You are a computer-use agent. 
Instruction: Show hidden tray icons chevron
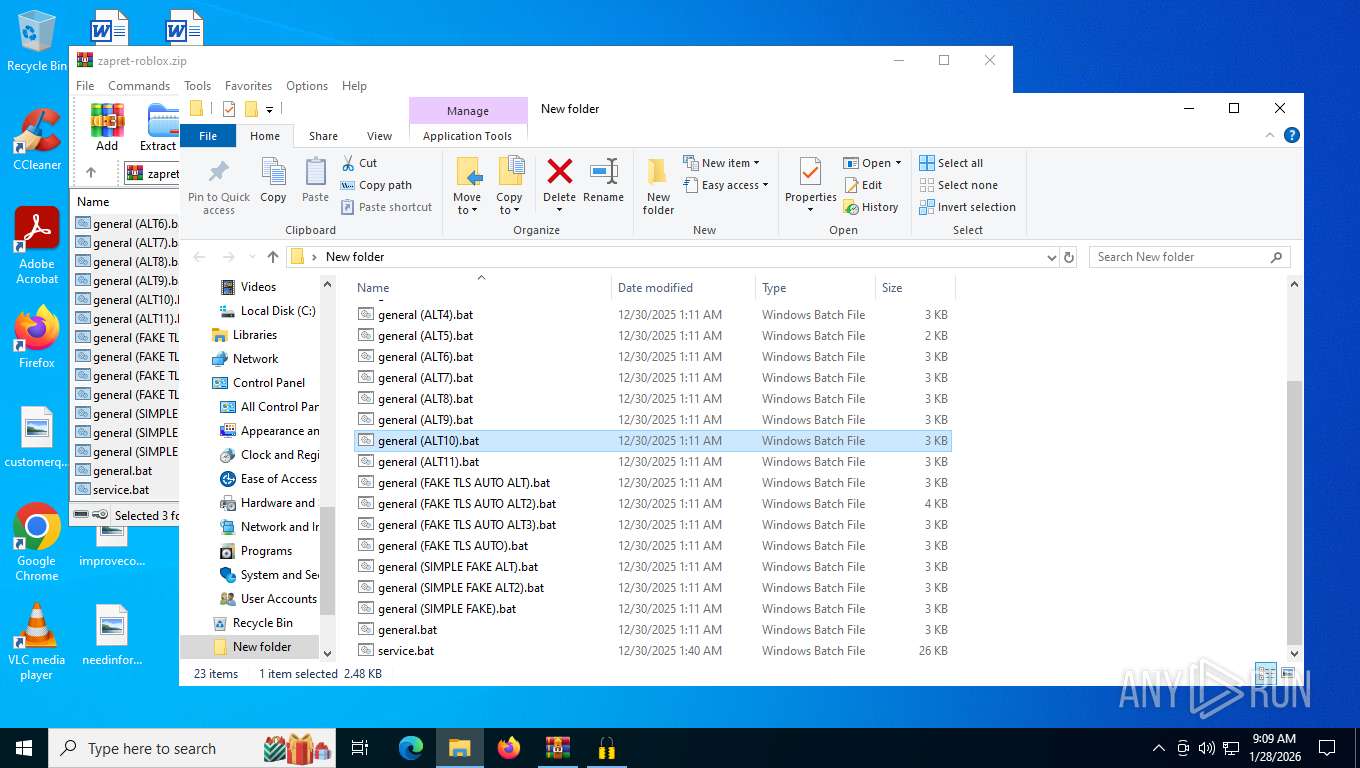click(1159, 748)
